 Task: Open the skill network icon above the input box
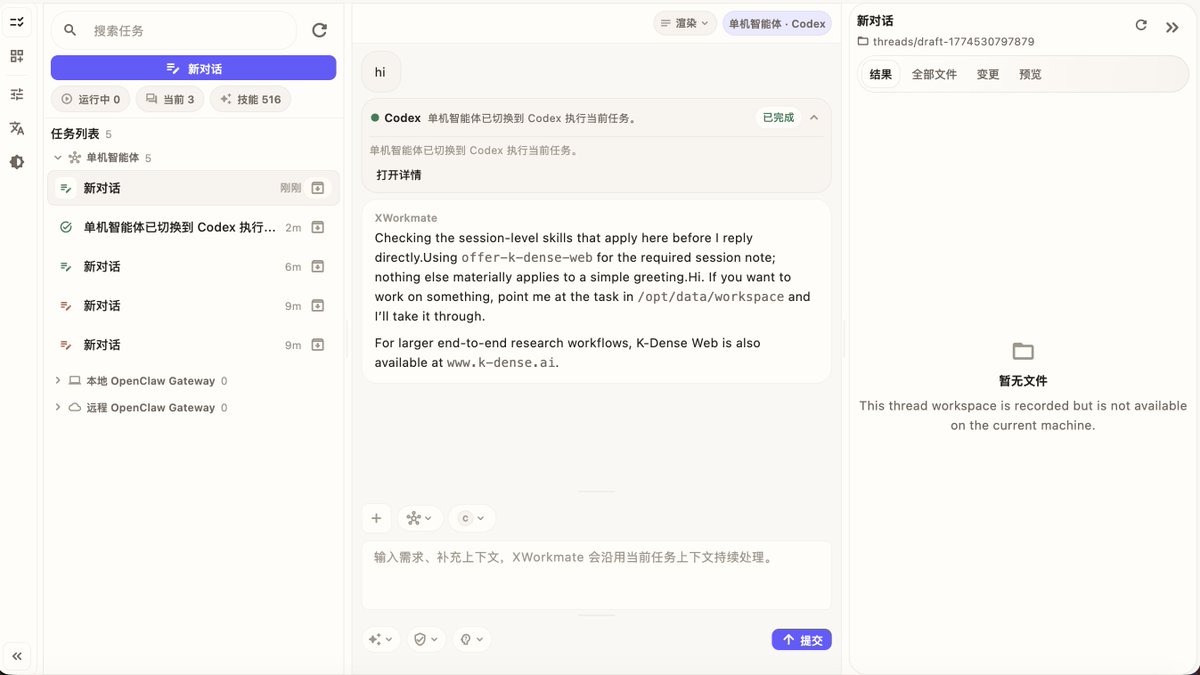pyautogui.click(x=415, y=518)
